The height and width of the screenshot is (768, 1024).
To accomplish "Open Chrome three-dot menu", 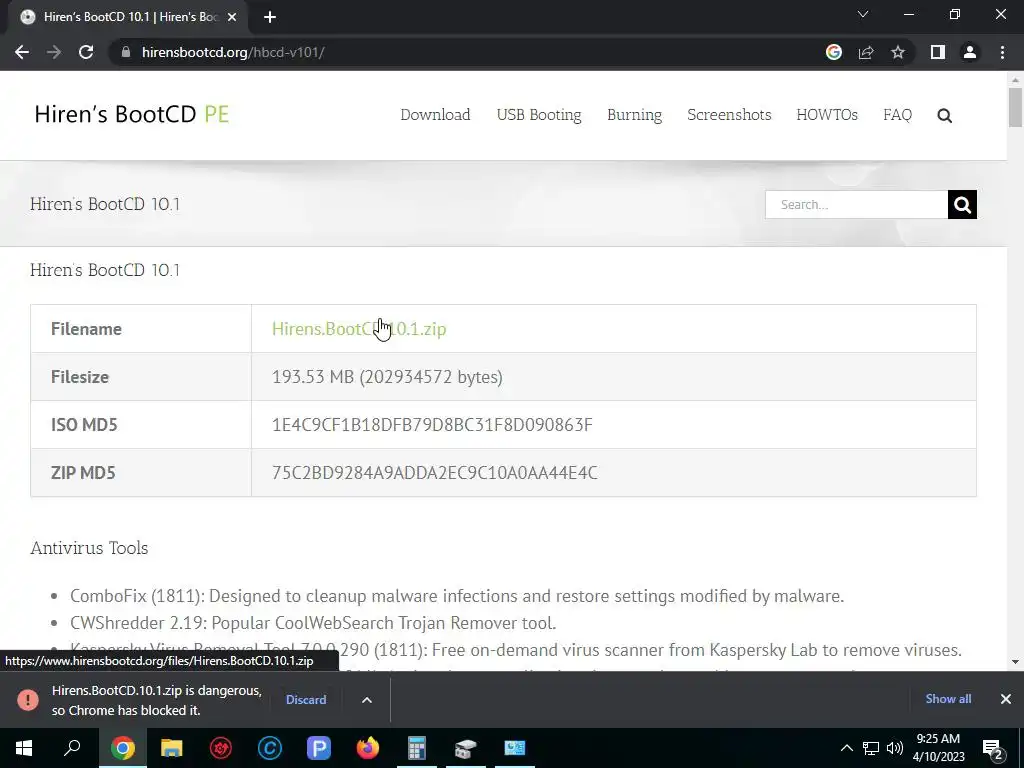I will (x=1002, y=52).
